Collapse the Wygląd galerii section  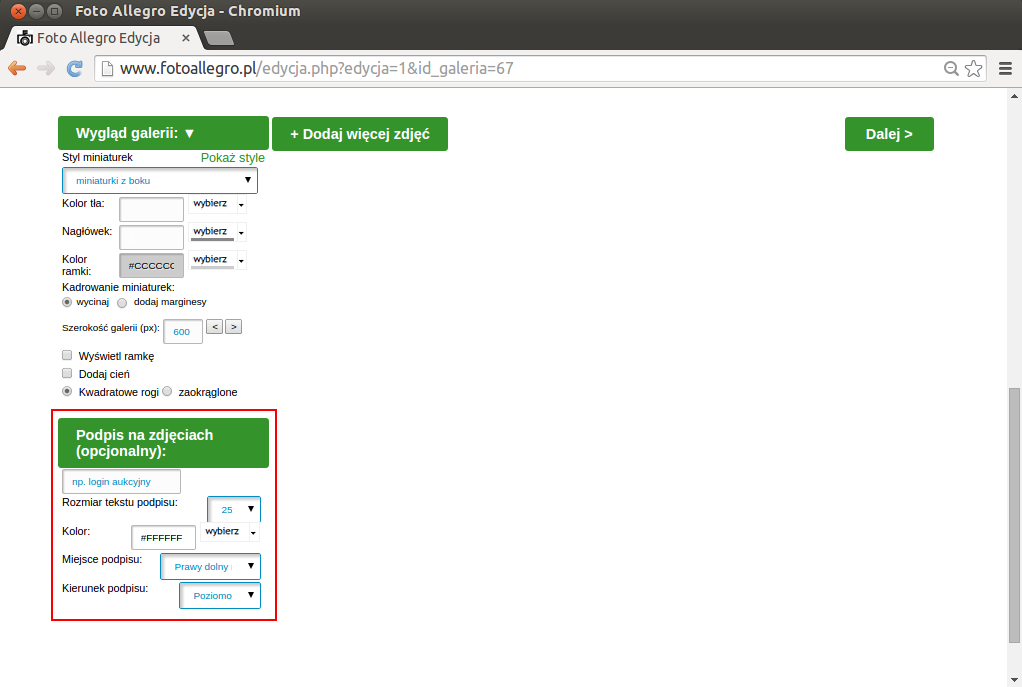point(164,133)
